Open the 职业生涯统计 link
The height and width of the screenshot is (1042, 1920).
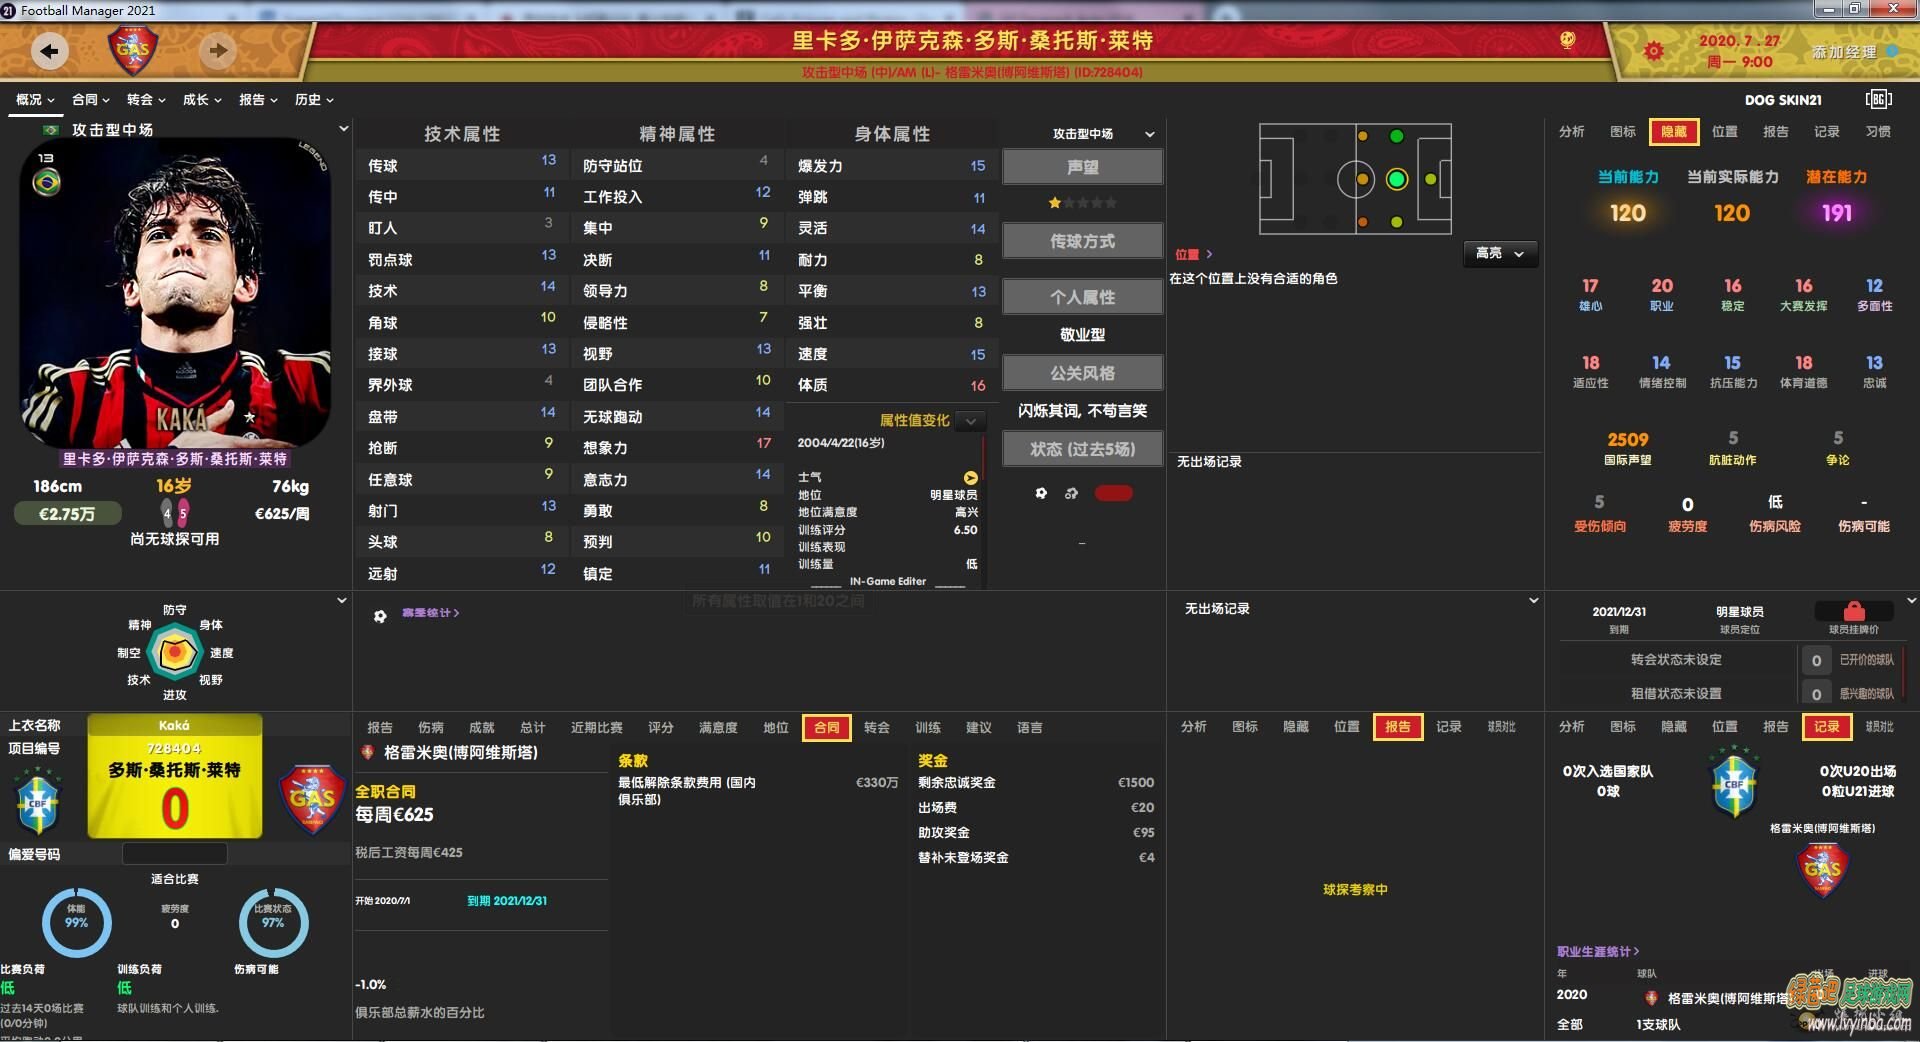coord(1598,952)
